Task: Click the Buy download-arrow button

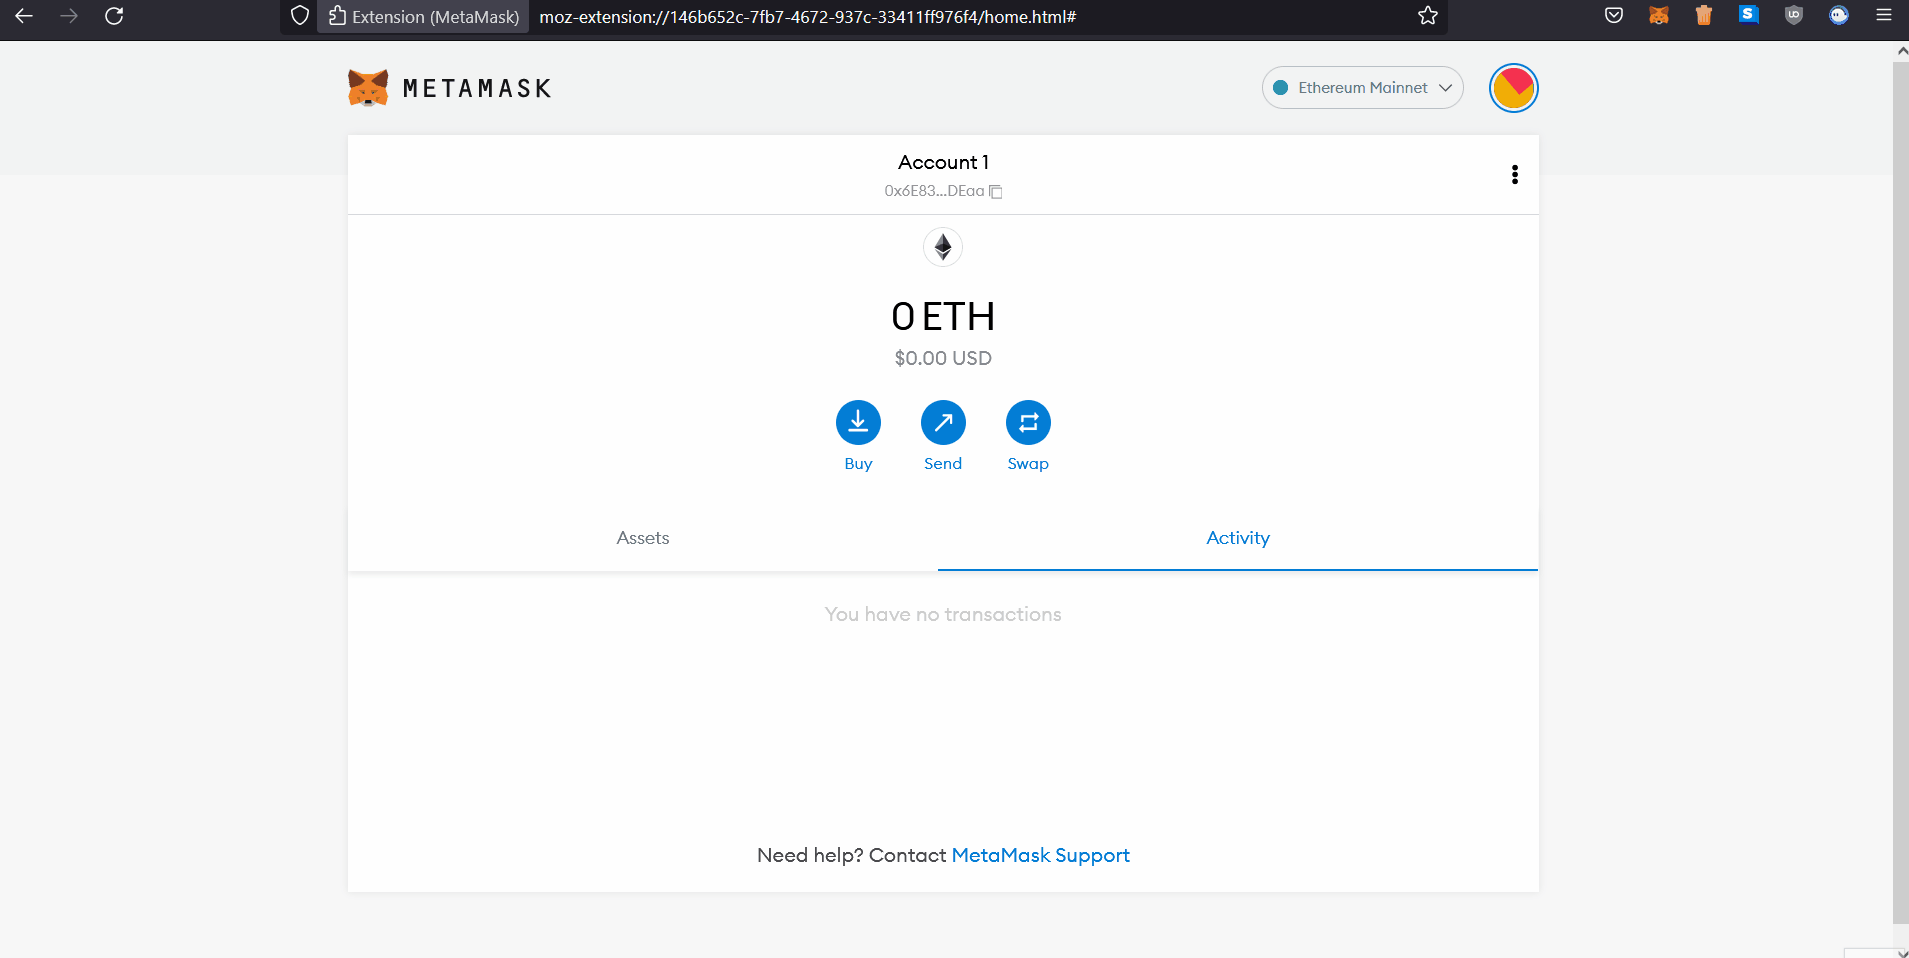Action: click(x=858, y=422)
